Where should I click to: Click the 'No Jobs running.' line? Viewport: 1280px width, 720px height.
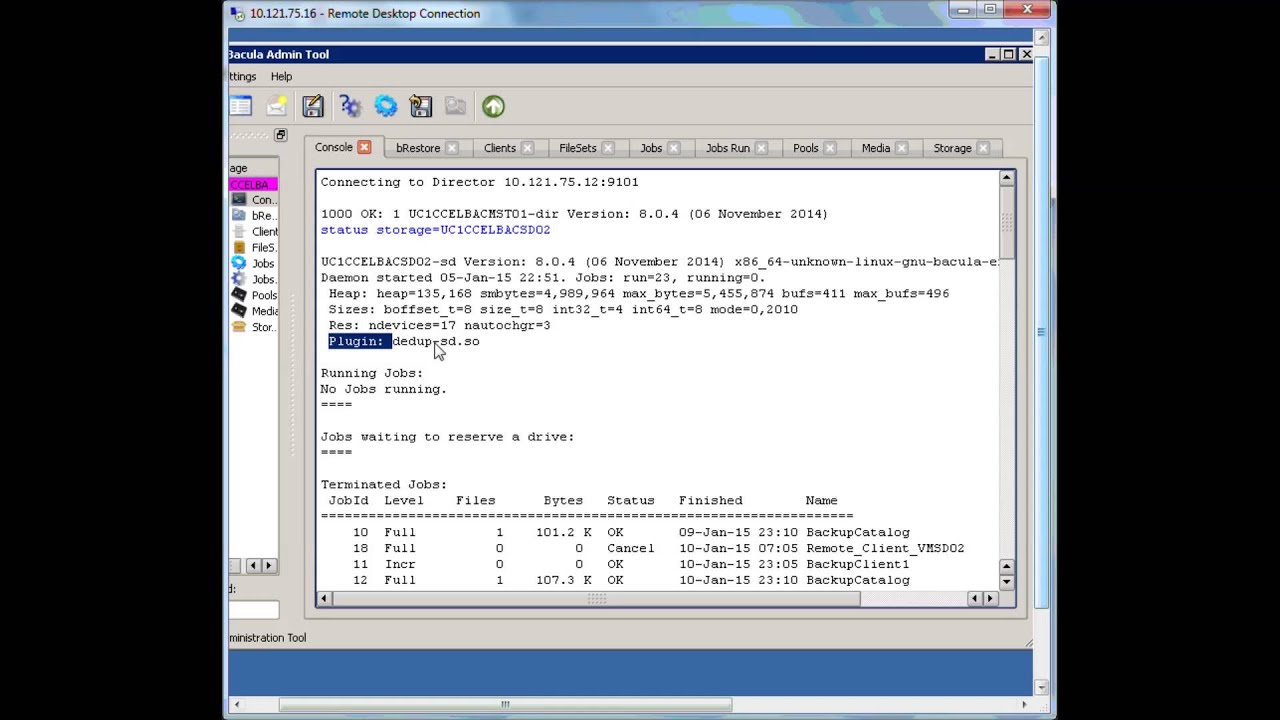click(383, 389)
